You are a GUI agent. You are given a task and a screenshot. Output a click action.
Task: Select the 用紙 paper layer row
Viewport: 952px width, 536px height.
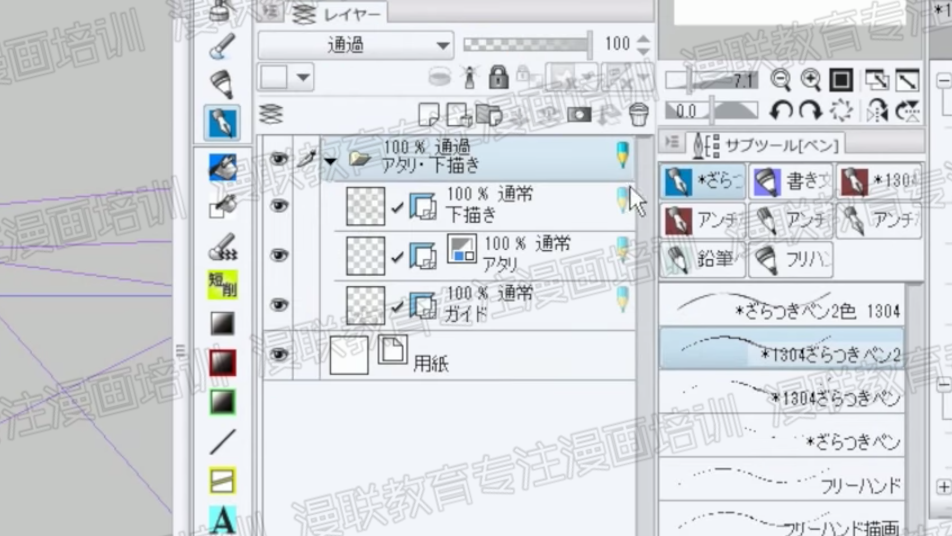point(449,355)
